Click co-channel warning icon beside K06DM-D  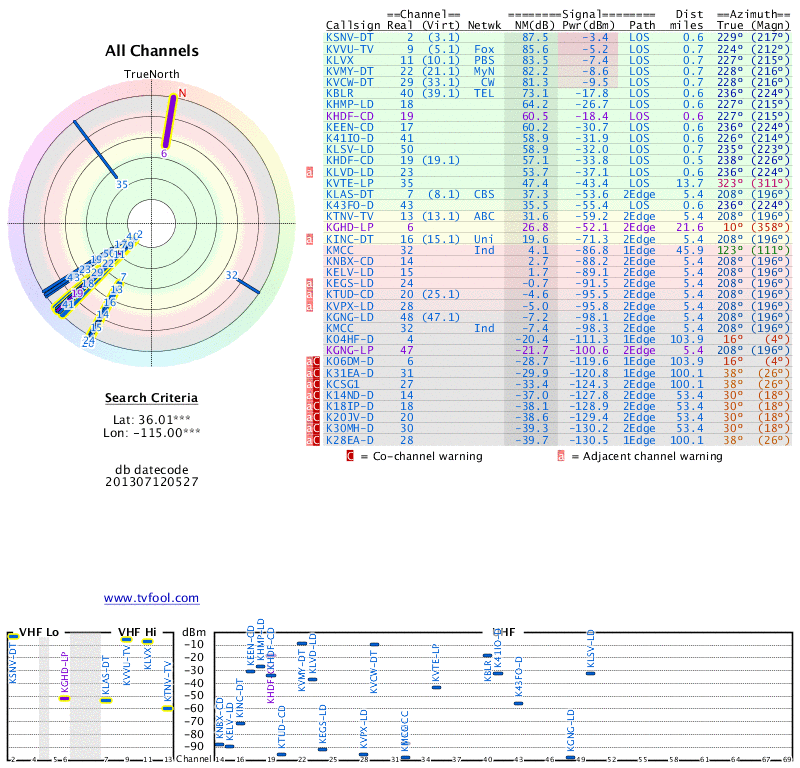[310, 361]
